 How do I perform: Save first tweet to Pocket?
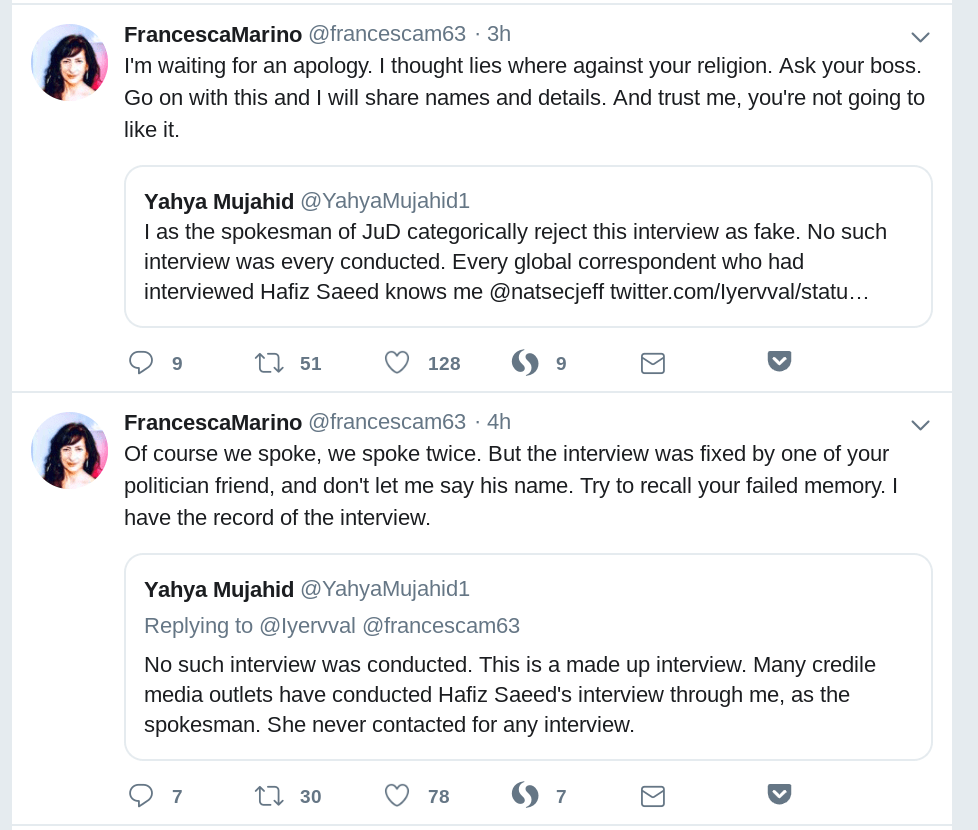coord(779,361)
